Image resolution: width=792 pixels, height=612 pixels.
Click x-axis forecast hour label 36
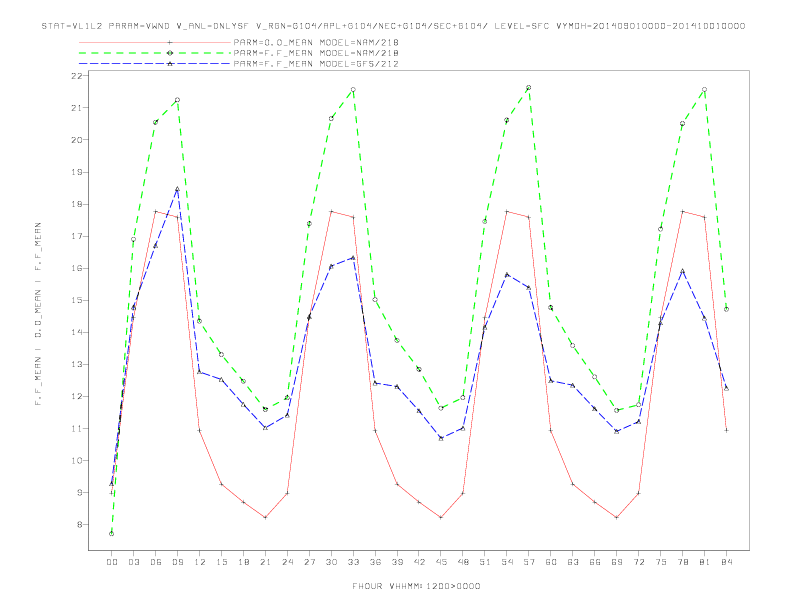tap(375, 562)
